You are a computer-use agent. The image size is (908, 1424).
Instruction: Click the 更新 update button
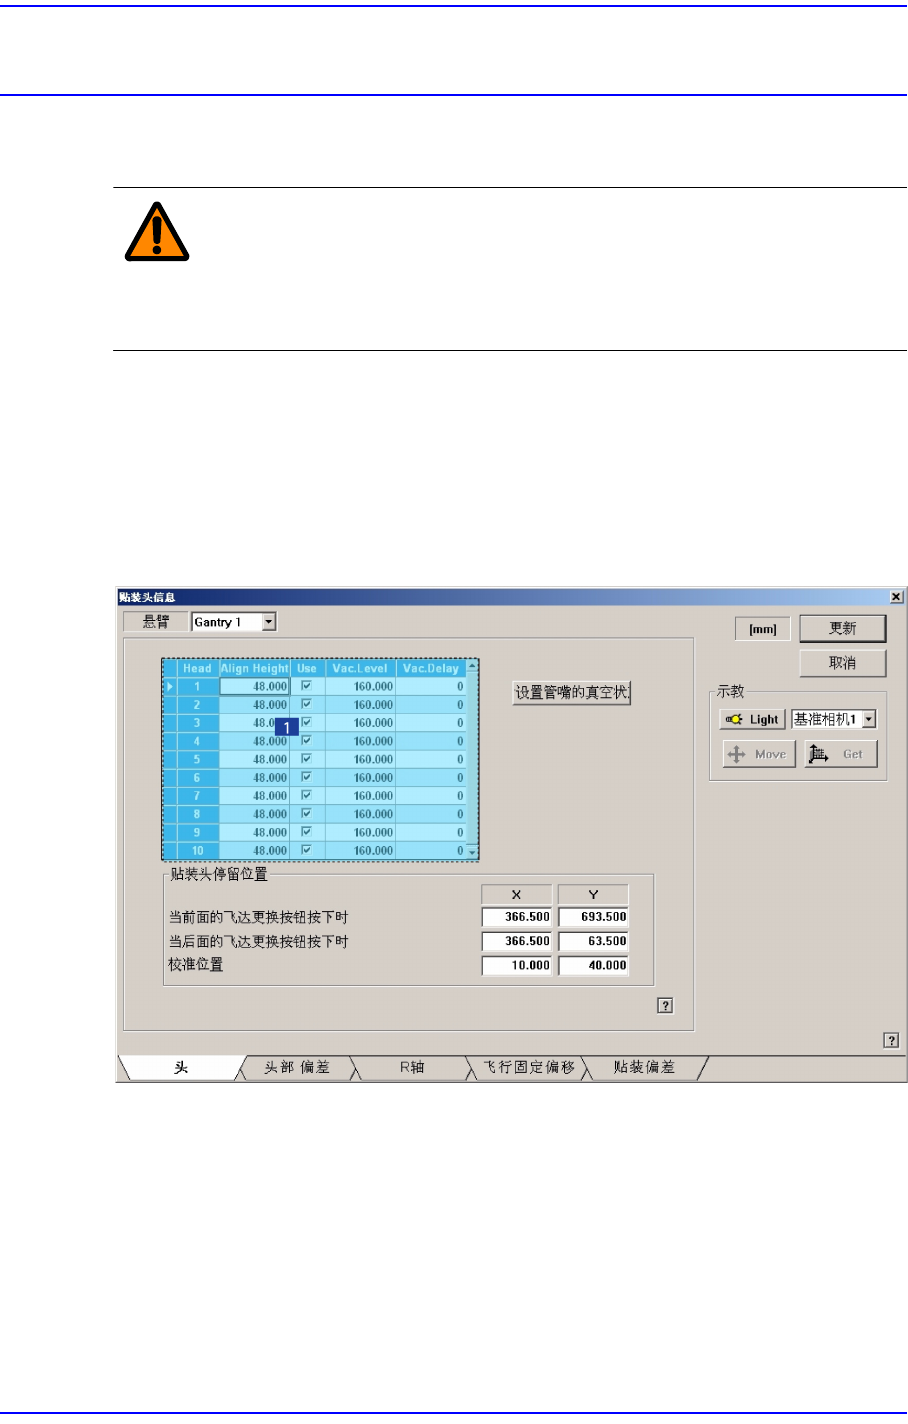pyautogui.click(x=842, y=628)
